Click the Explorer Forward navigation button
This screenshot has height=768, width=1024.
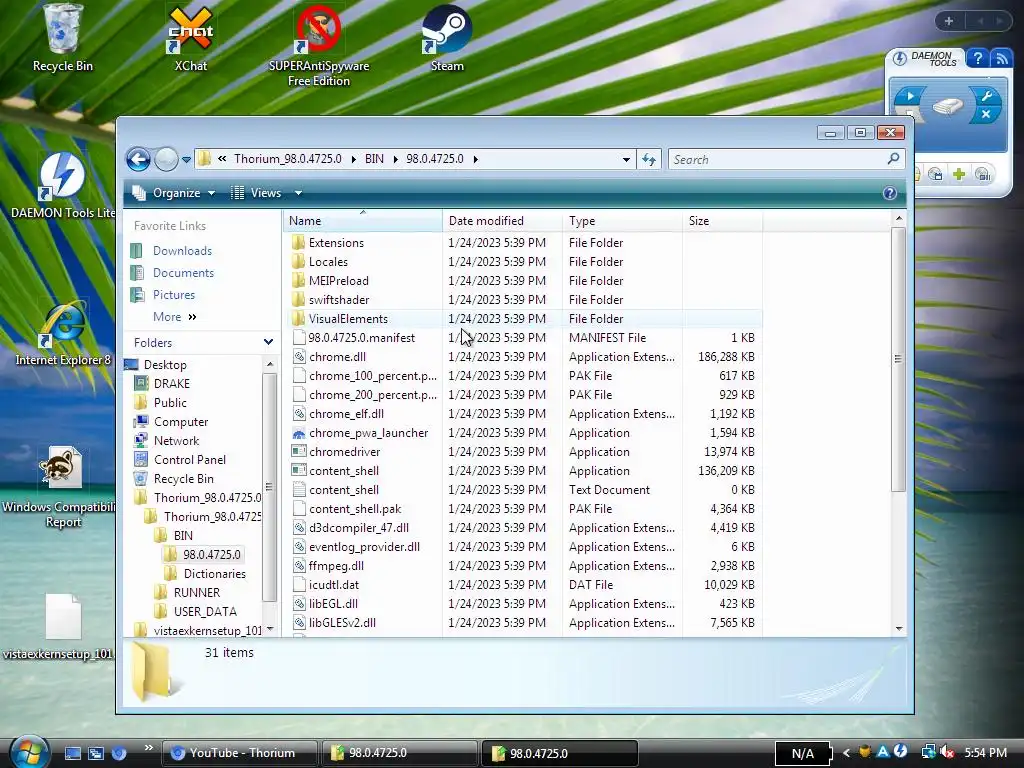coord(166,159)
